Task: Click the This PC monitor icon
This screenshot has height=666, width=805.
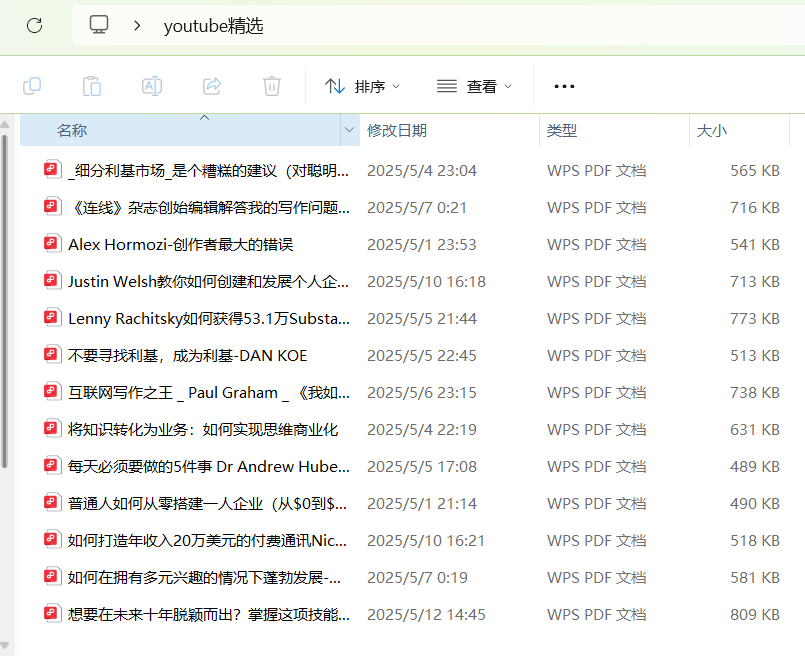Action: [99, 26]
